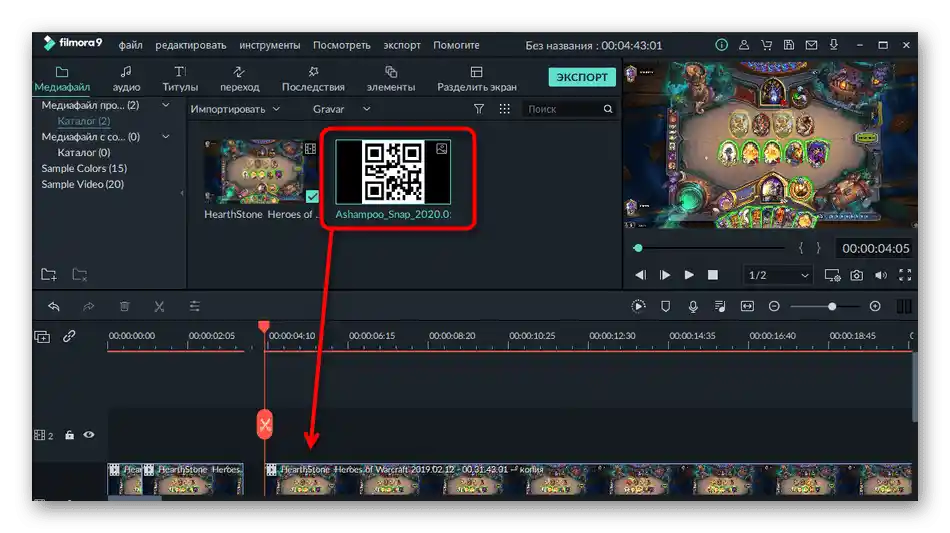Undo the last timeline action
This screenshot has height=533, width=950.
pyautogui.click(x=54, y=306)
